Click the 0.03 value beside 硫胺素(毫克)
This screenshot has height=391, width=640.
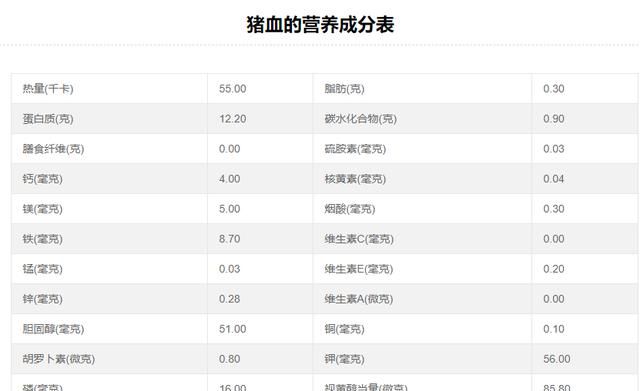[x=554, y=149]
